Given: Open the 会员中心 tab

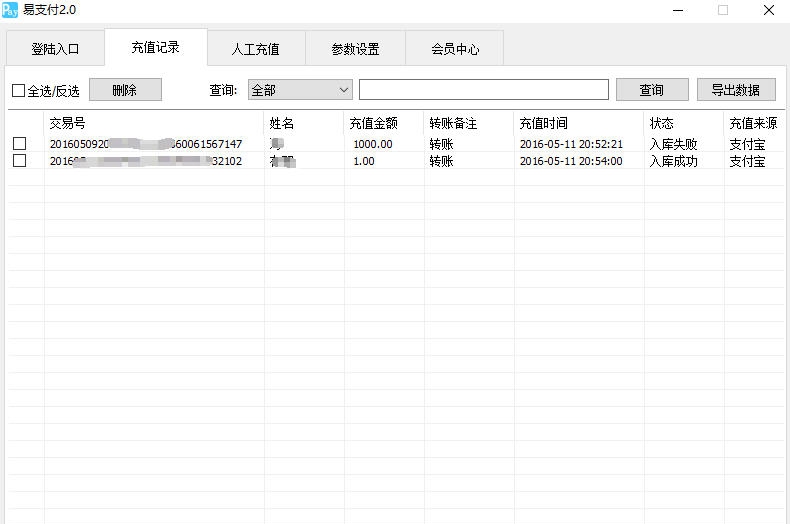Looking at the screenshot, I should [455, 49].
